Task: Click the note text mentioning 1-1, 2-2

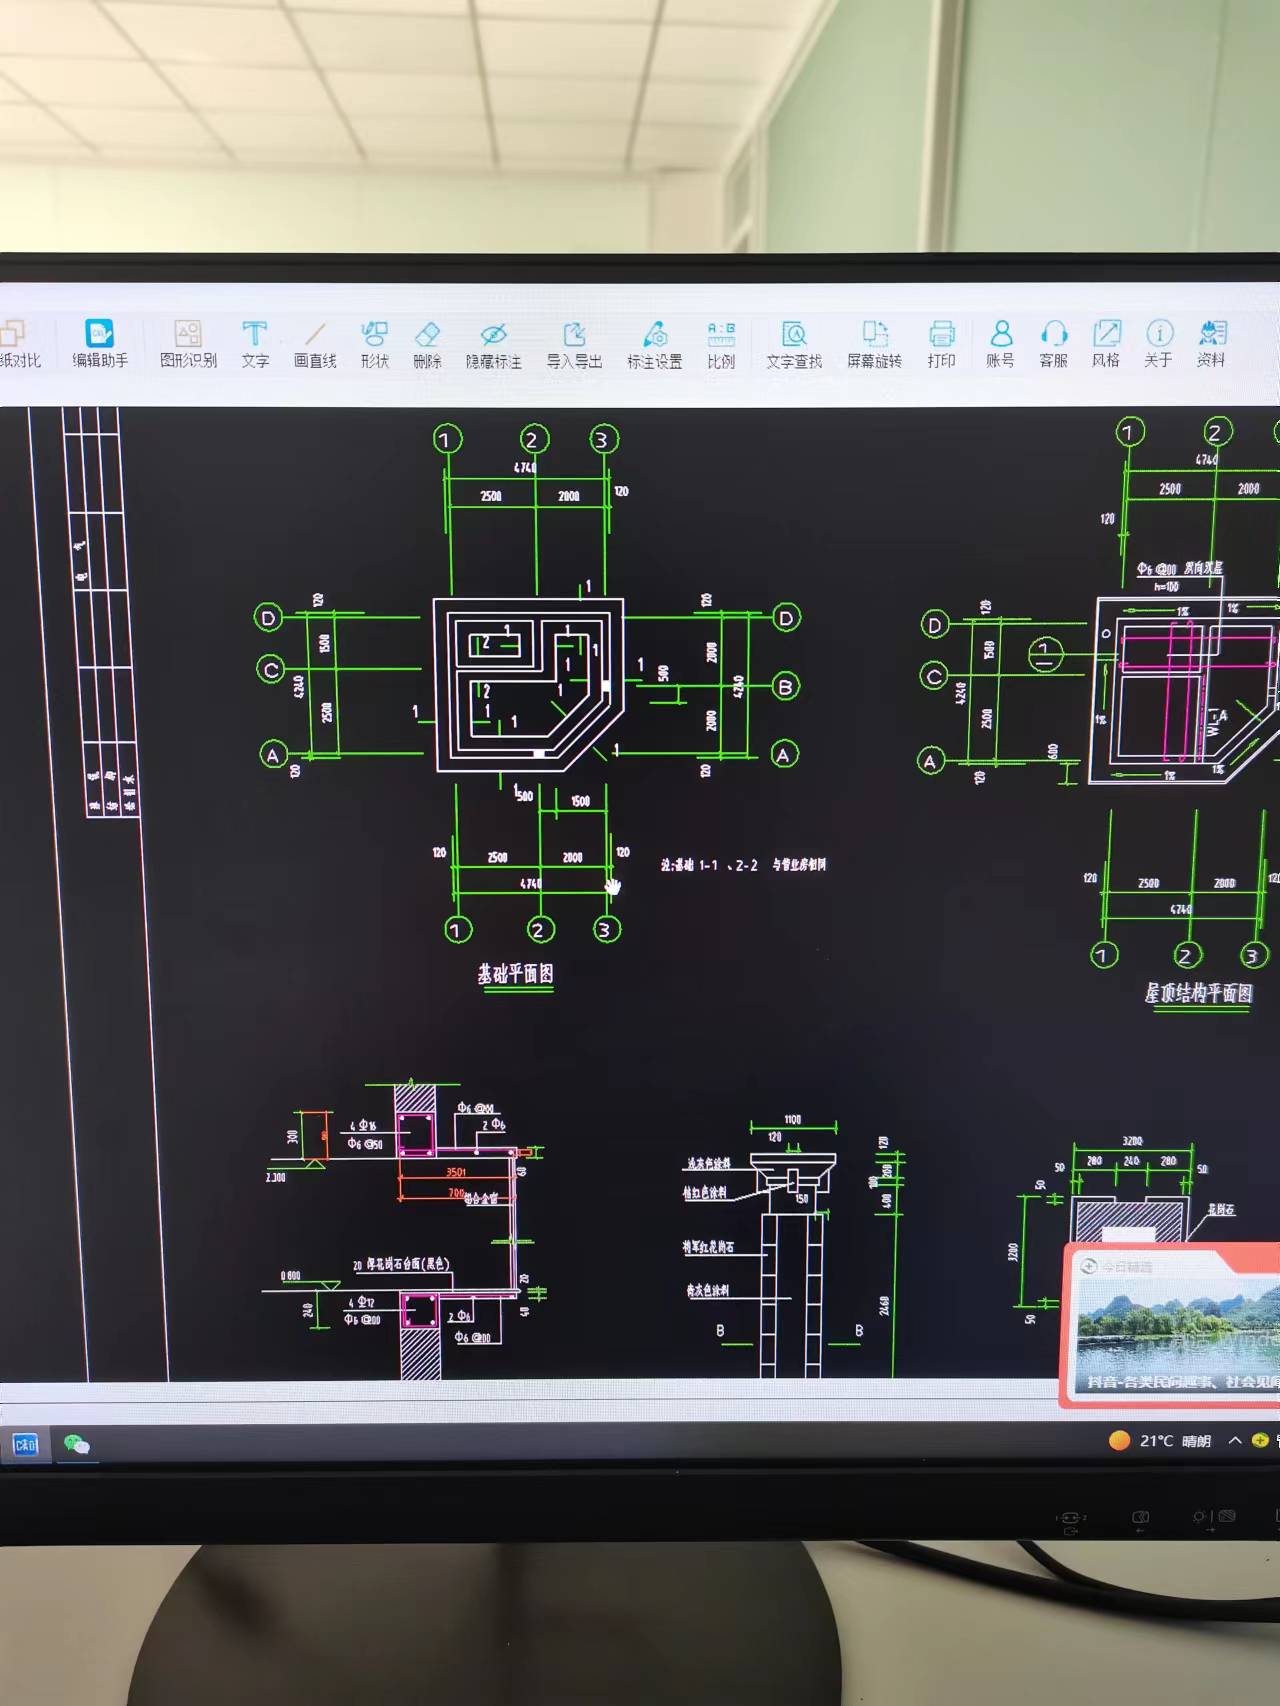Action: pos(743,865)
